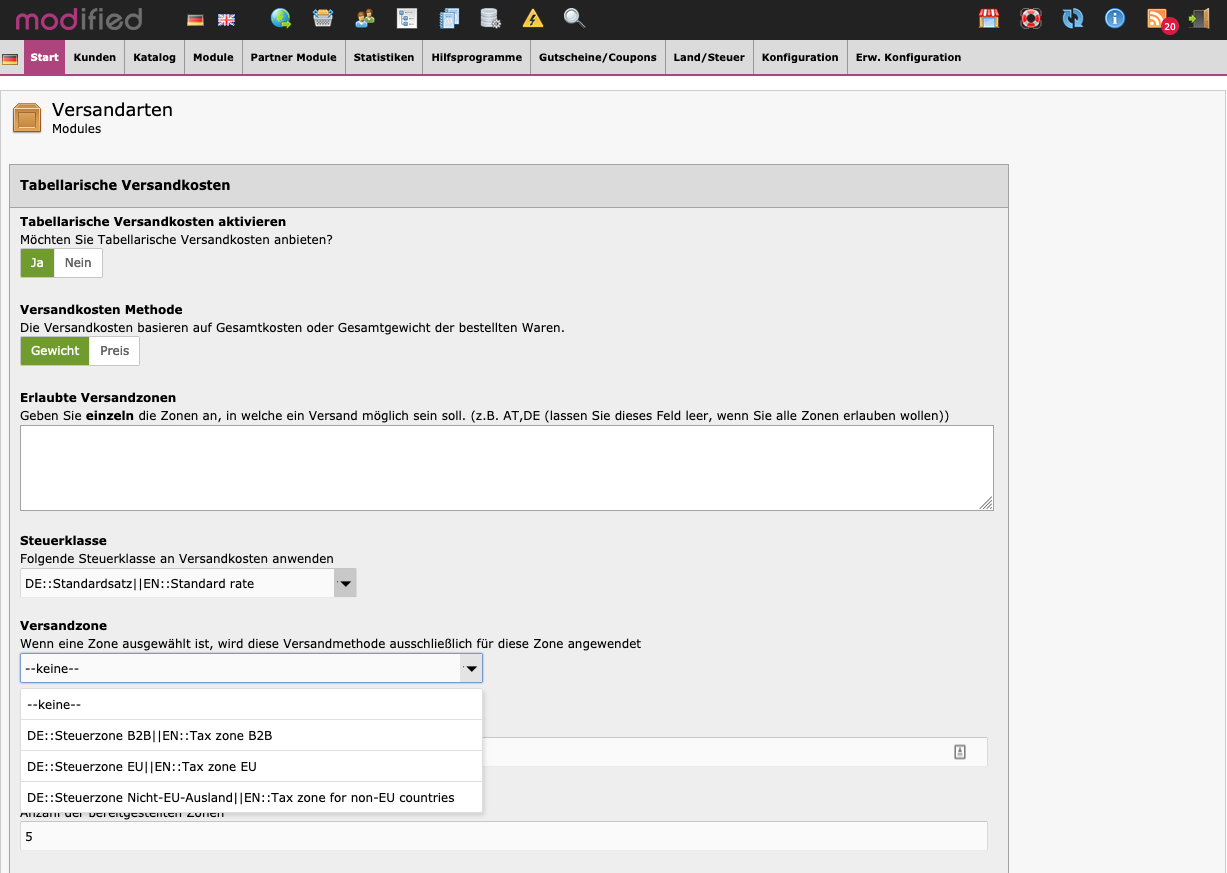Select Gewicht as shipping cost method
This screenshot has width=1227, height=873.
click(55, 351)
